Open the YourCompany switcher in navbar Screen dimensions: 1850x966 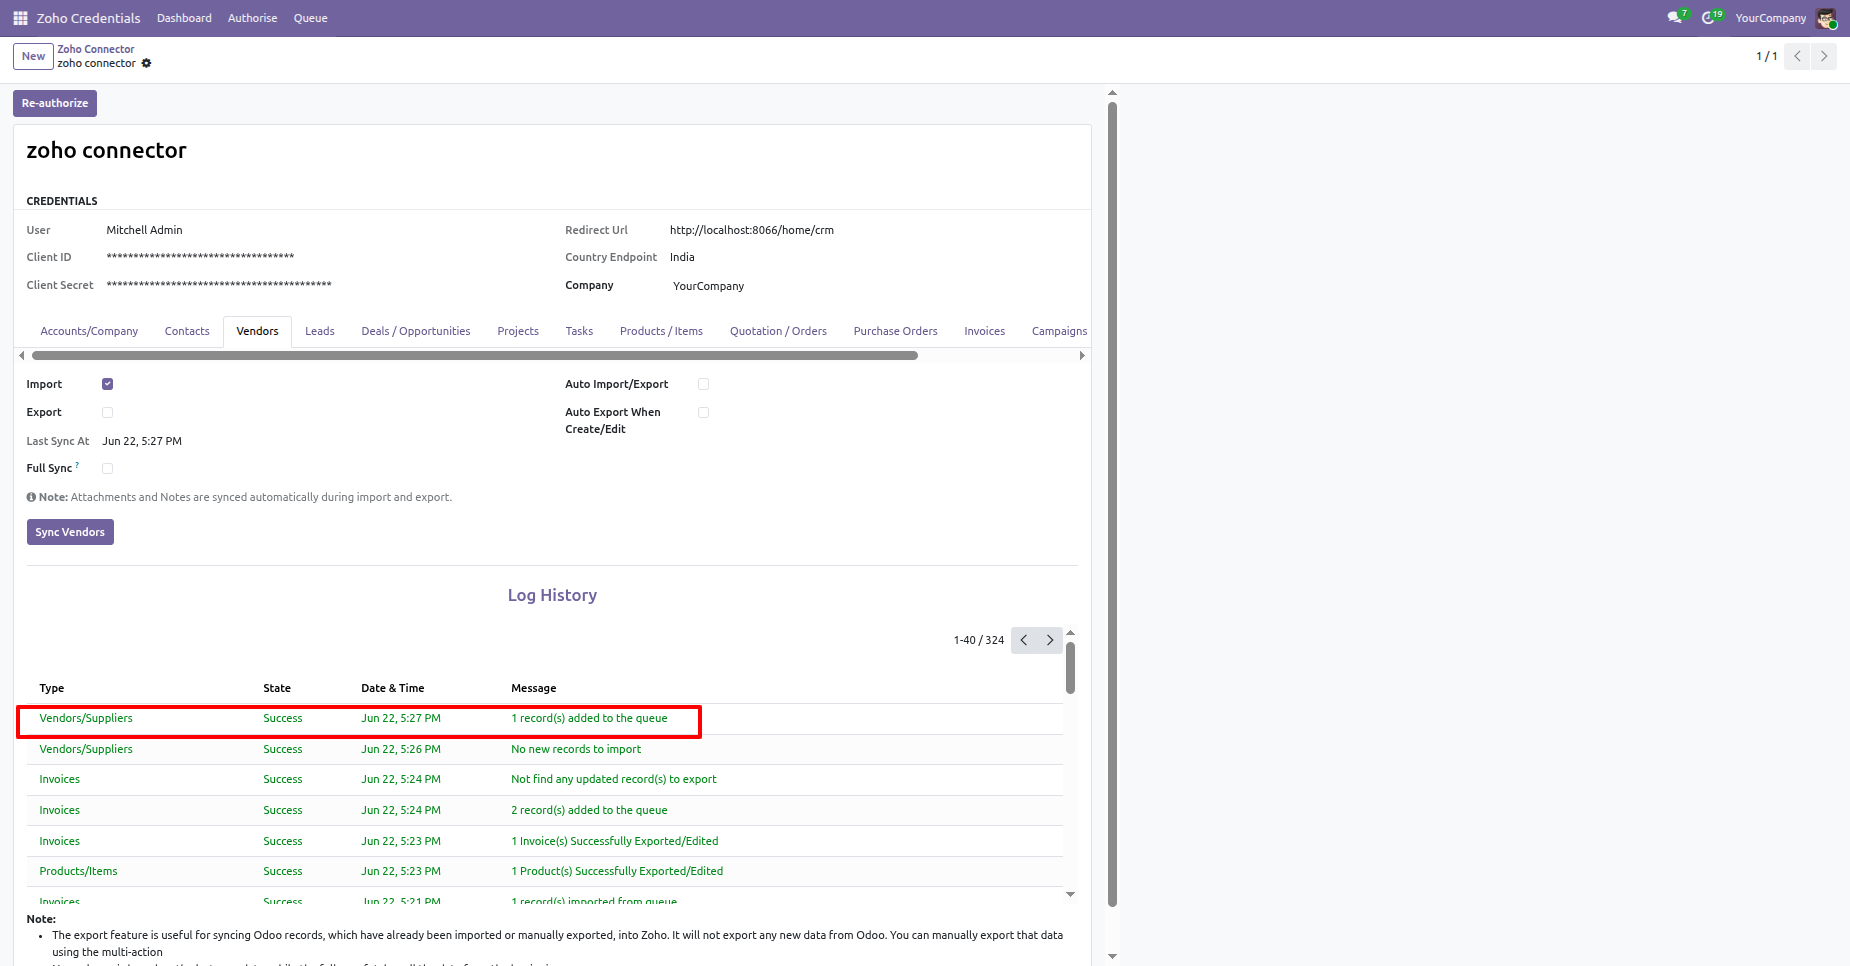pyautogui.click(x=1770, y=18)
